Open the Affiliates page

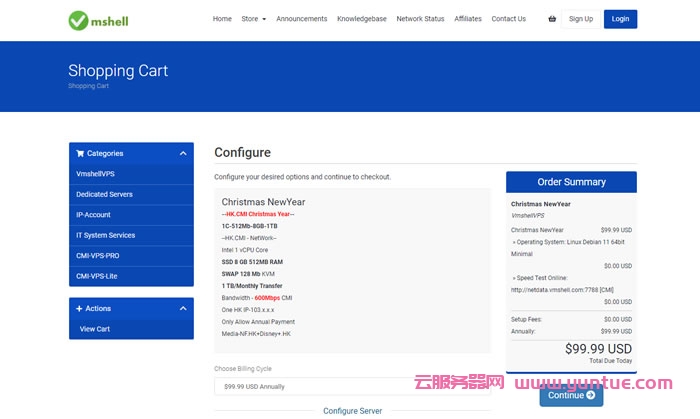(x=468, y=19)
